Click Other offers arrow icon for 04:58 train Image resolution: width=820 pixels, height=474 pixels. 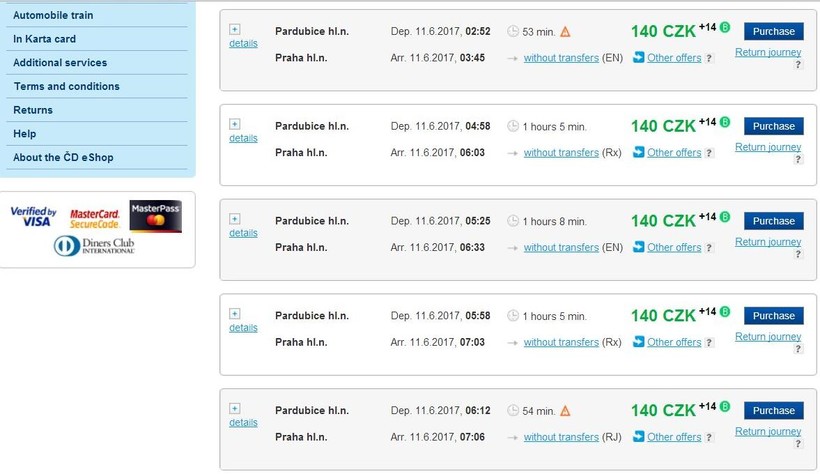(x=639, y=152)
